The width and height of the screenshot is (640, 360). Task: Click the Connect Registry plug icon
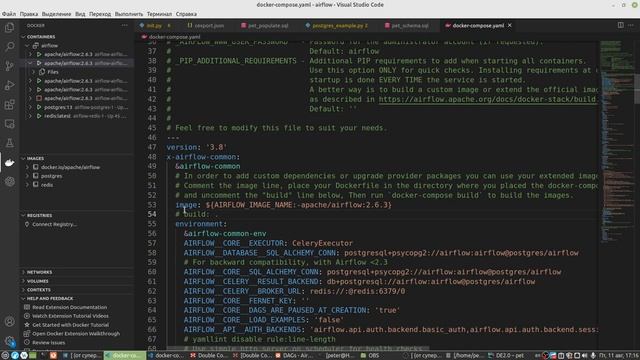click(27, 224)
